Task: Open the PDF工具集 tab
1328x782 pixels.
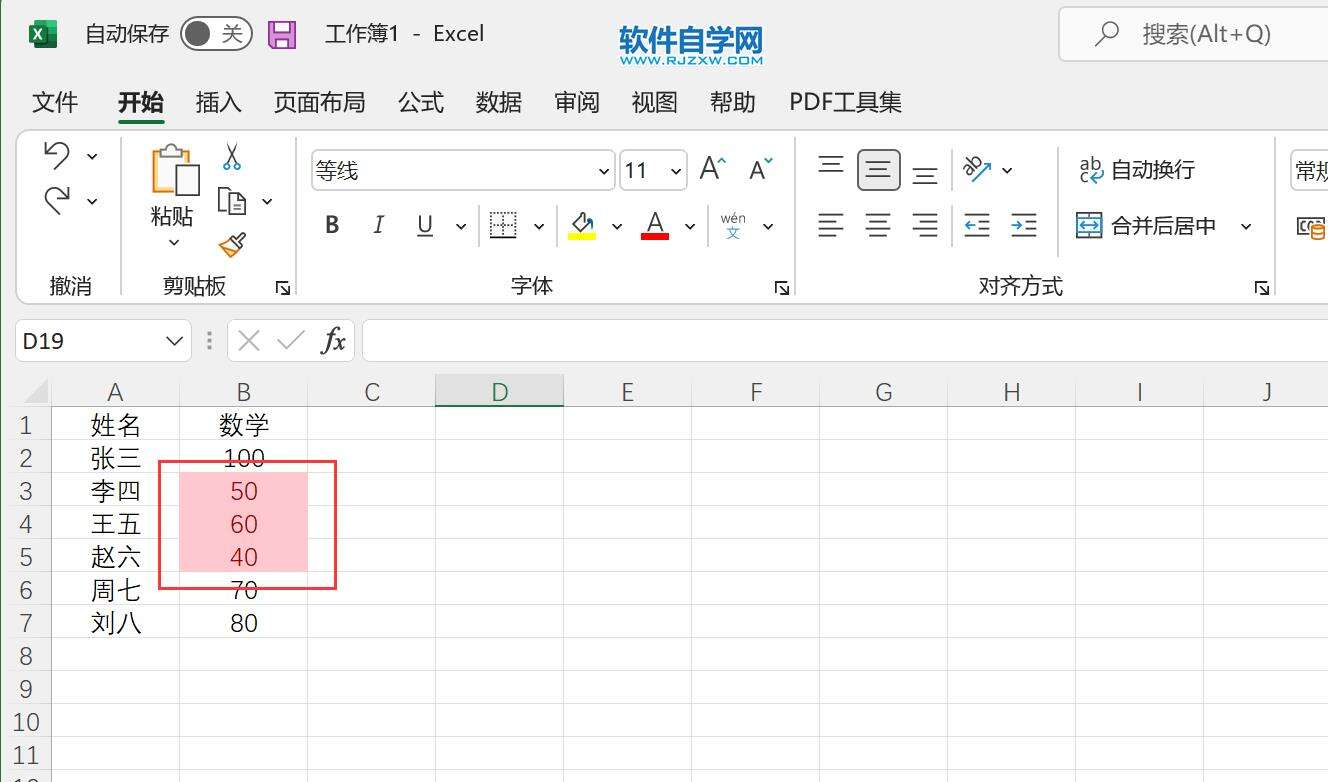Action: (845, 102)
